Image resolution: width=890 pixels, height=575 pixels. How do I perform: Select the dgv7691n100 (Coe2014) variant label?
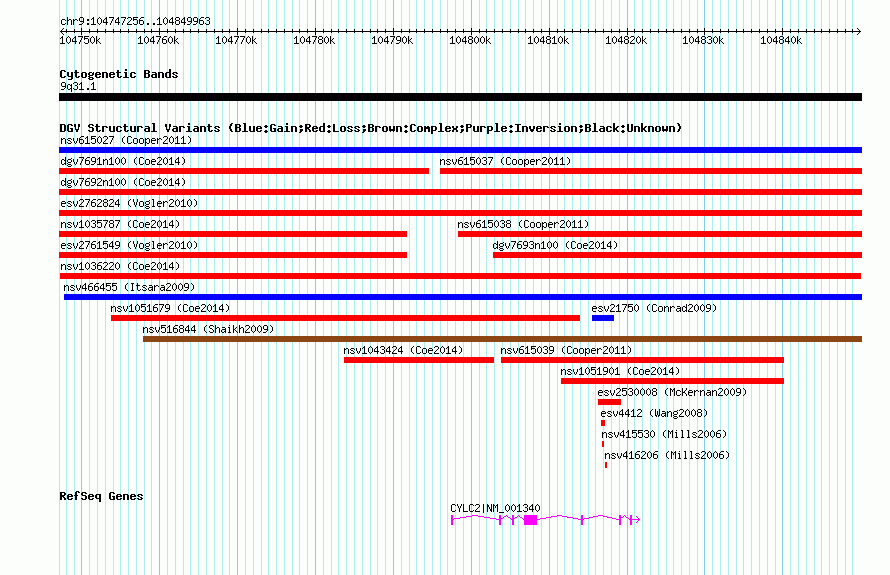coord(123,161)
